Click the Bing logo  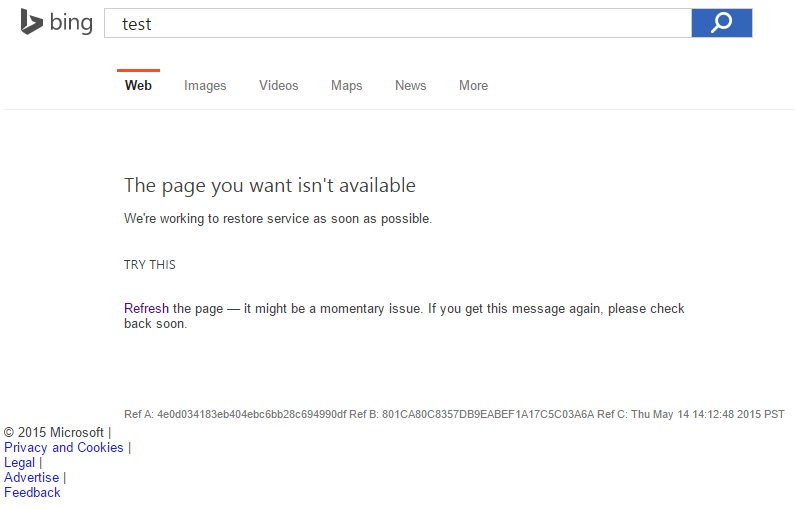56,22
